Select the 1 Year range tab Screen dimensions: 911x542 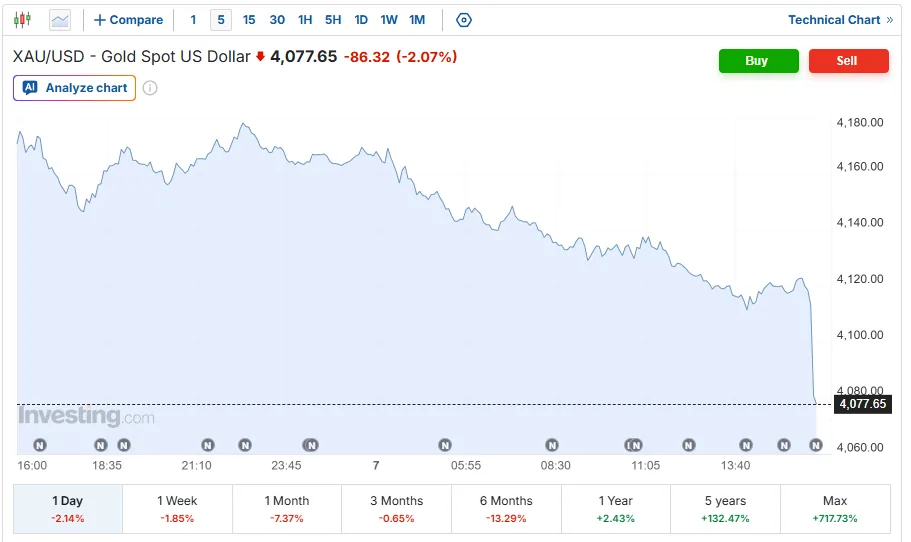click(615, 509)
